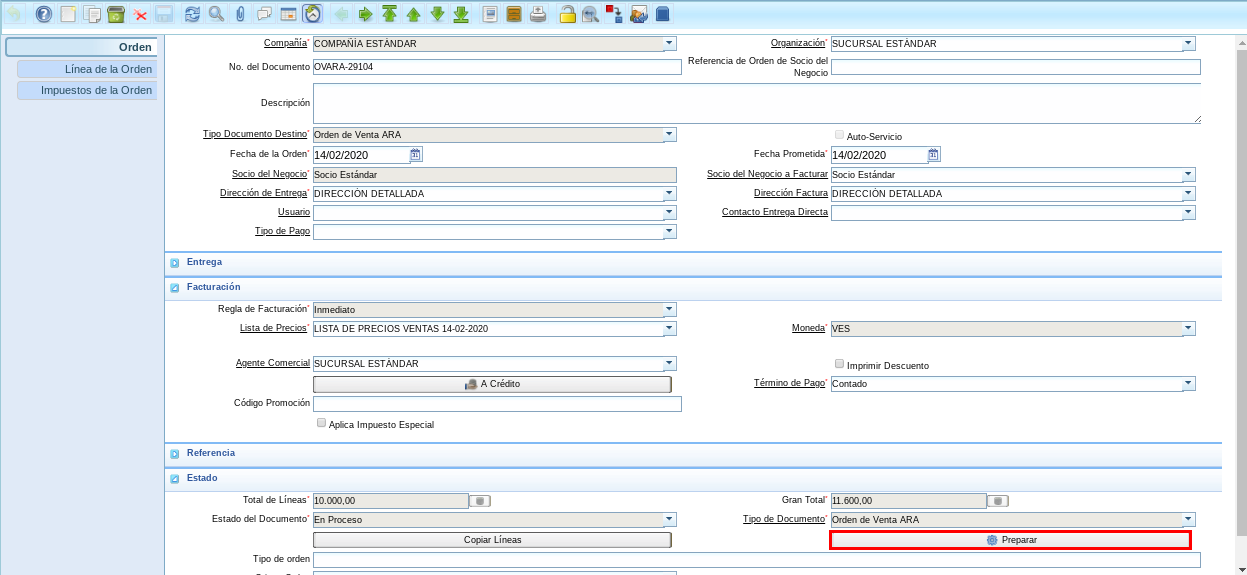Image resolution: width=1247 pixels, height=575 pixels.
Task: Open the Término de Pago dropdown
Action: coord(1188,384)
